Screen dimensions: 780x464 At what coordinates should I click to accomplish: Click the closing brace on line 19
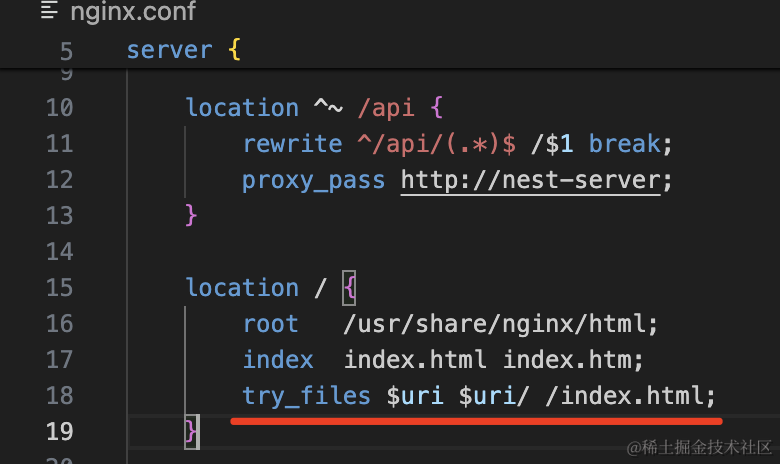192,432
